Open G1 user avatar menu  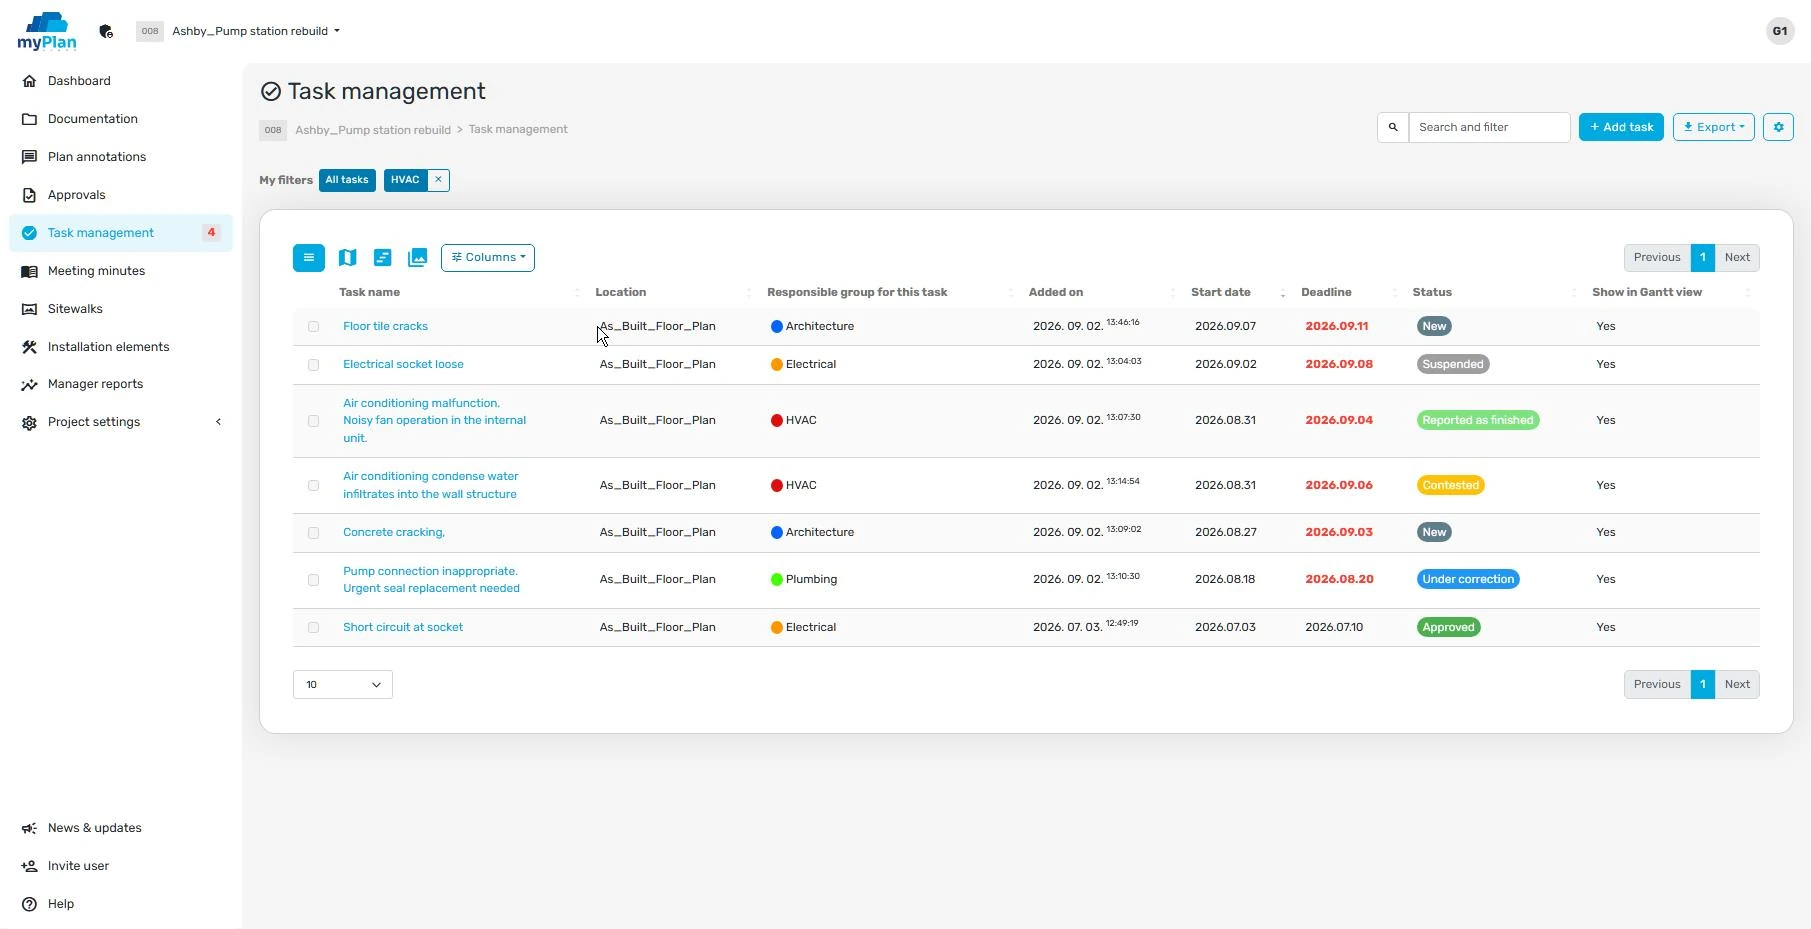(1780, 31)
